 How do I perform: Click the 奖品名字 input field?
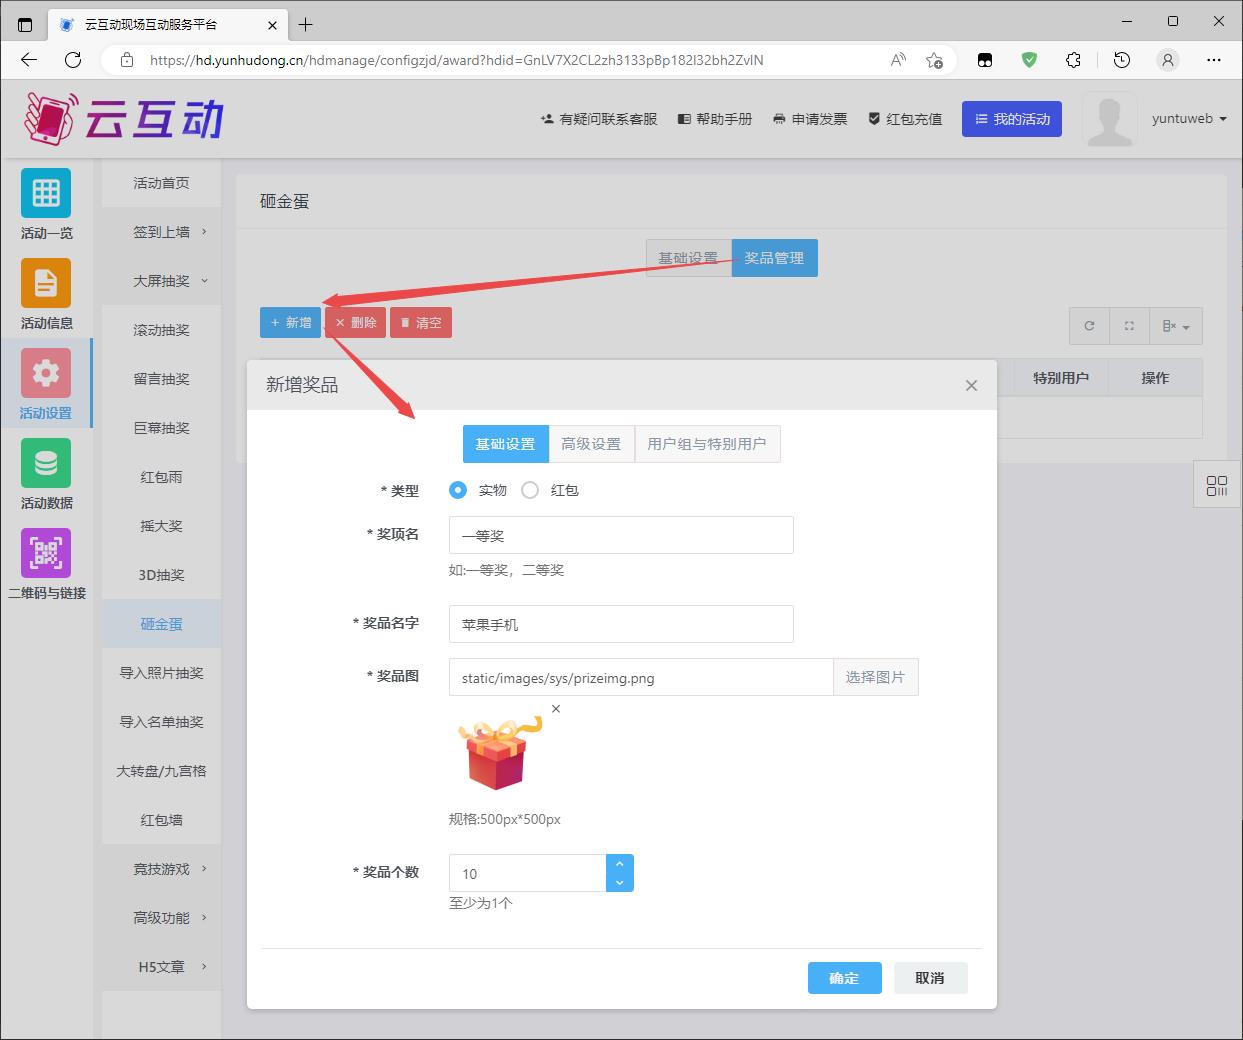coord(621,624)
